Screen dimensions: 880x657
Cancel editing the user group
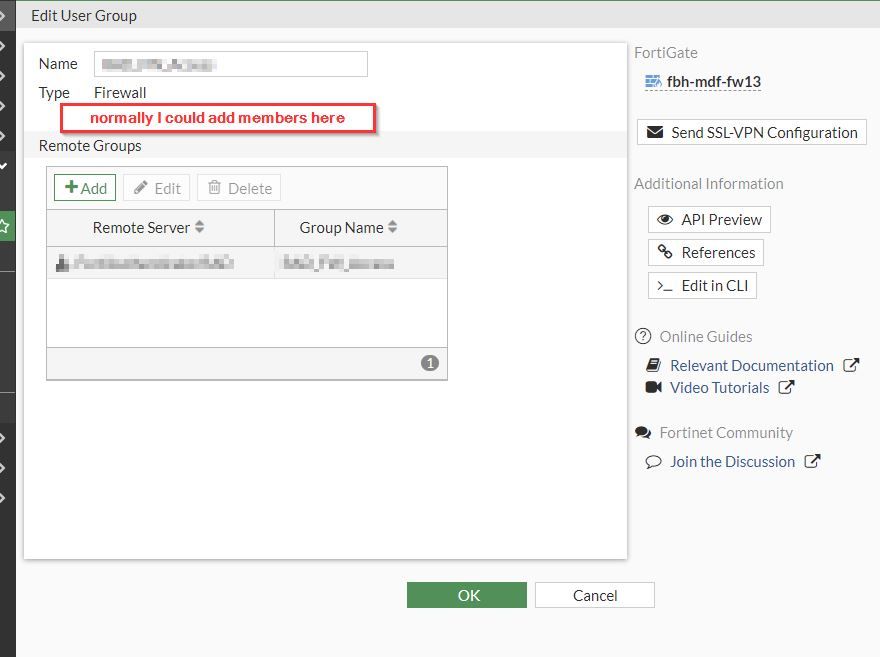[595, 595]
